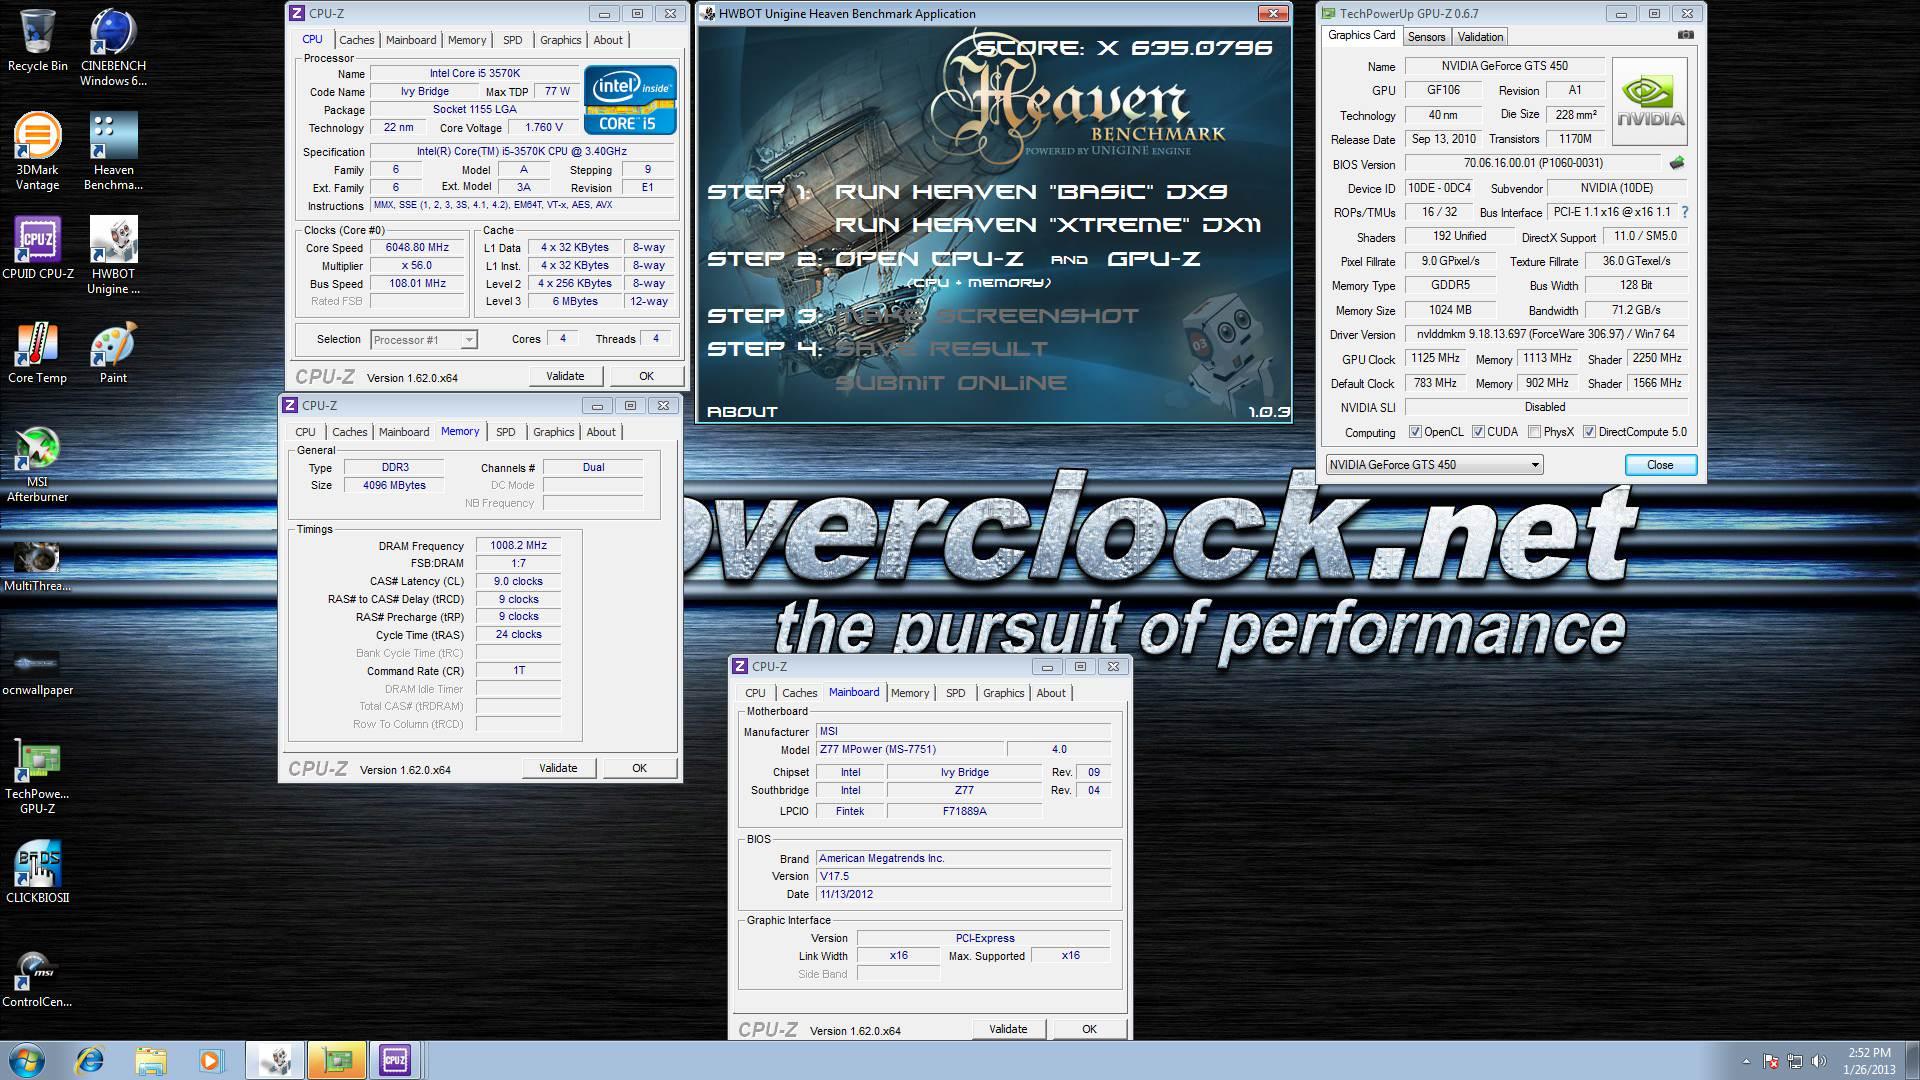This screenshot has width=1920, height=1080.
Task: Switch to Sensors tab in GPU-Z
Action: 1426,37
